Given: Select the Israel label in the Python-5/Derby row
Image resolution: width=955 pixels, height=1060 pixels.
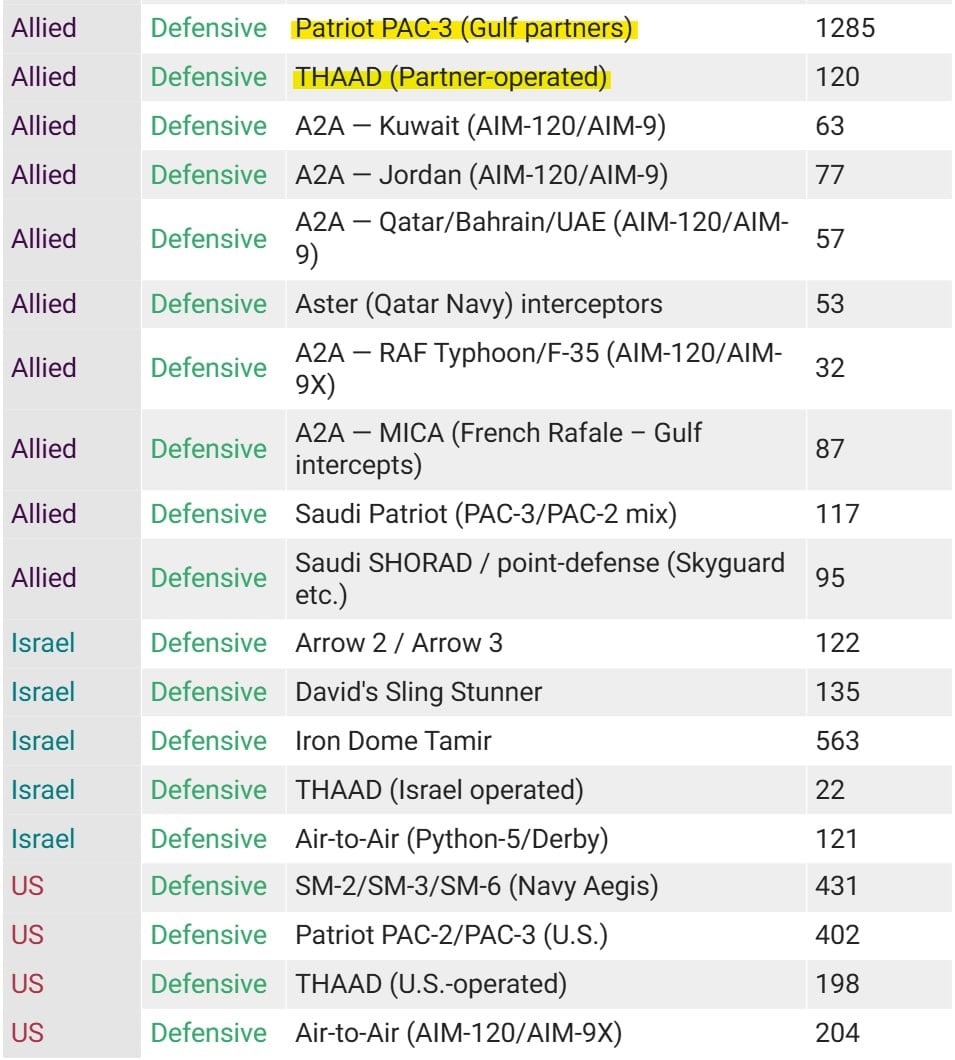Looking at the screenshot, I should tap(43, 839).
